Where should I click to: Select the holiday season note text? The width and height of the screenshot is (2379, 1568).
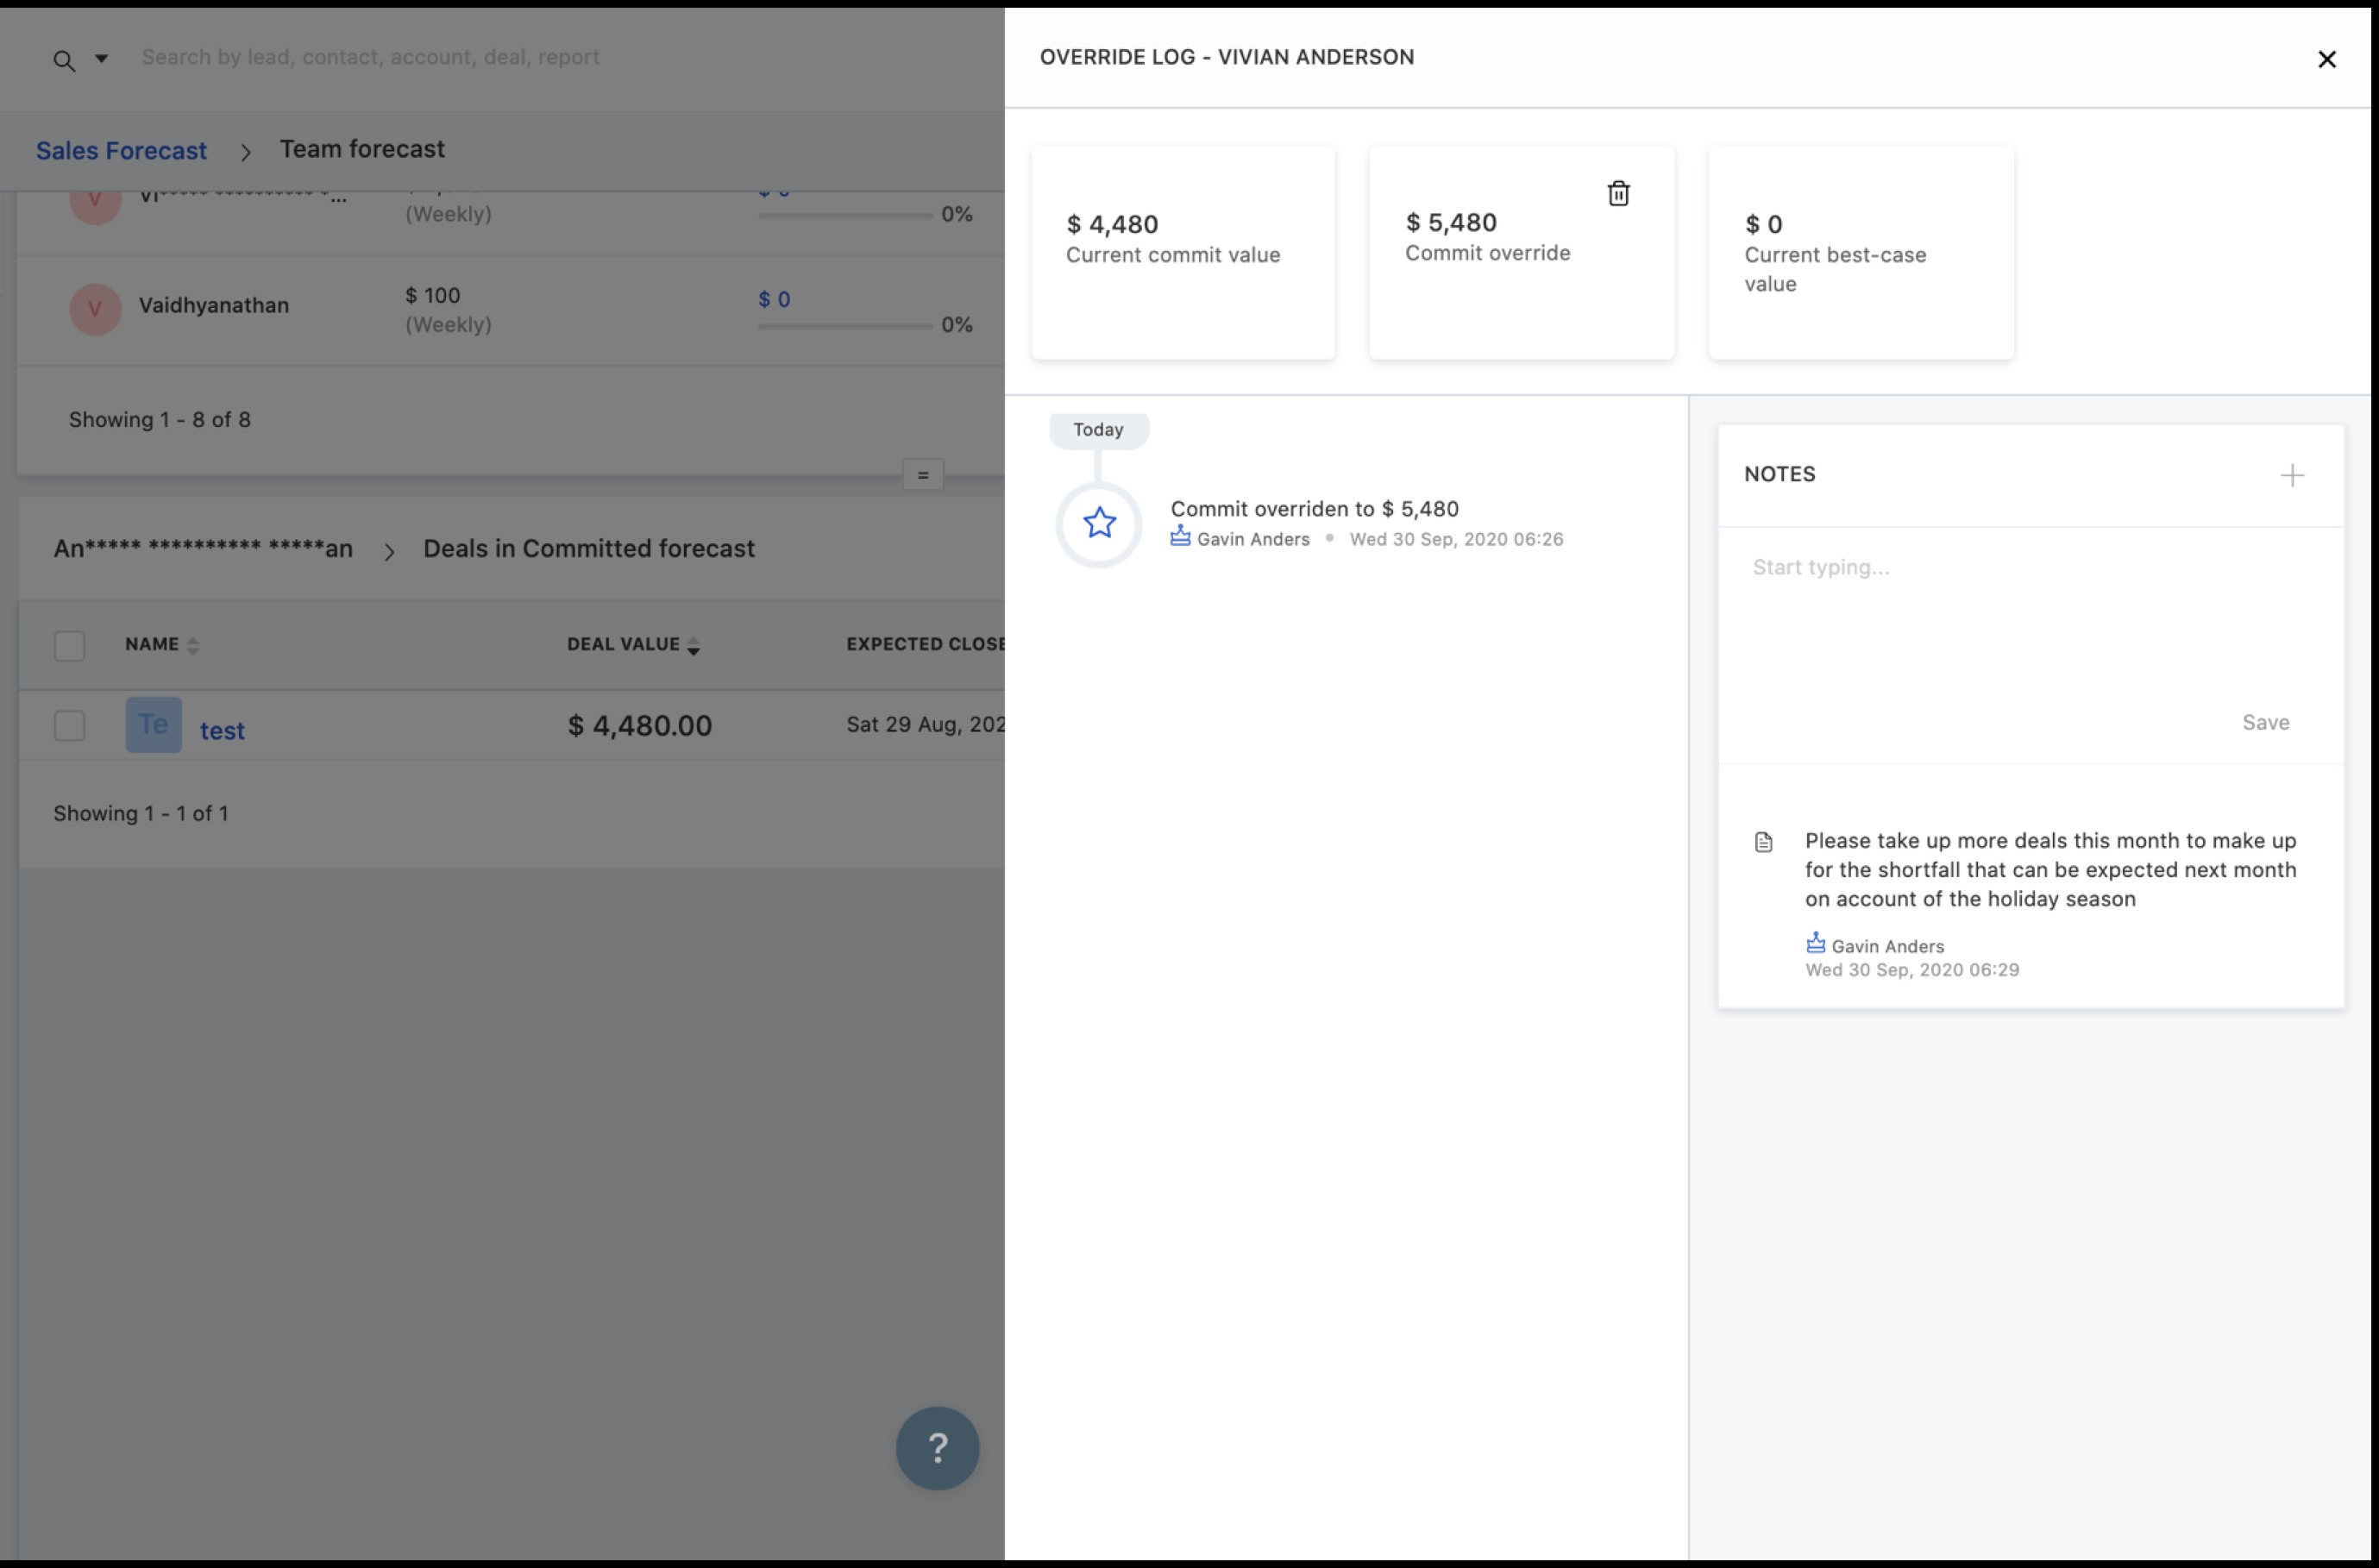pyautogui.click(x=2050, y=870)
